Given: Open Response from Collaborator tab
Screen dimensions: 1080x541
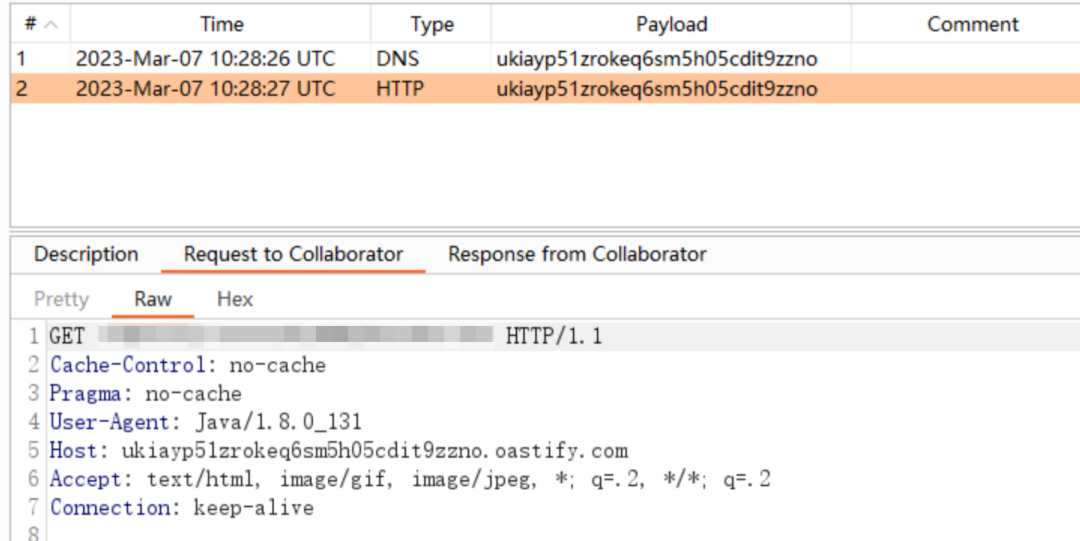Looking at the screenshot, I should point(577,254).
